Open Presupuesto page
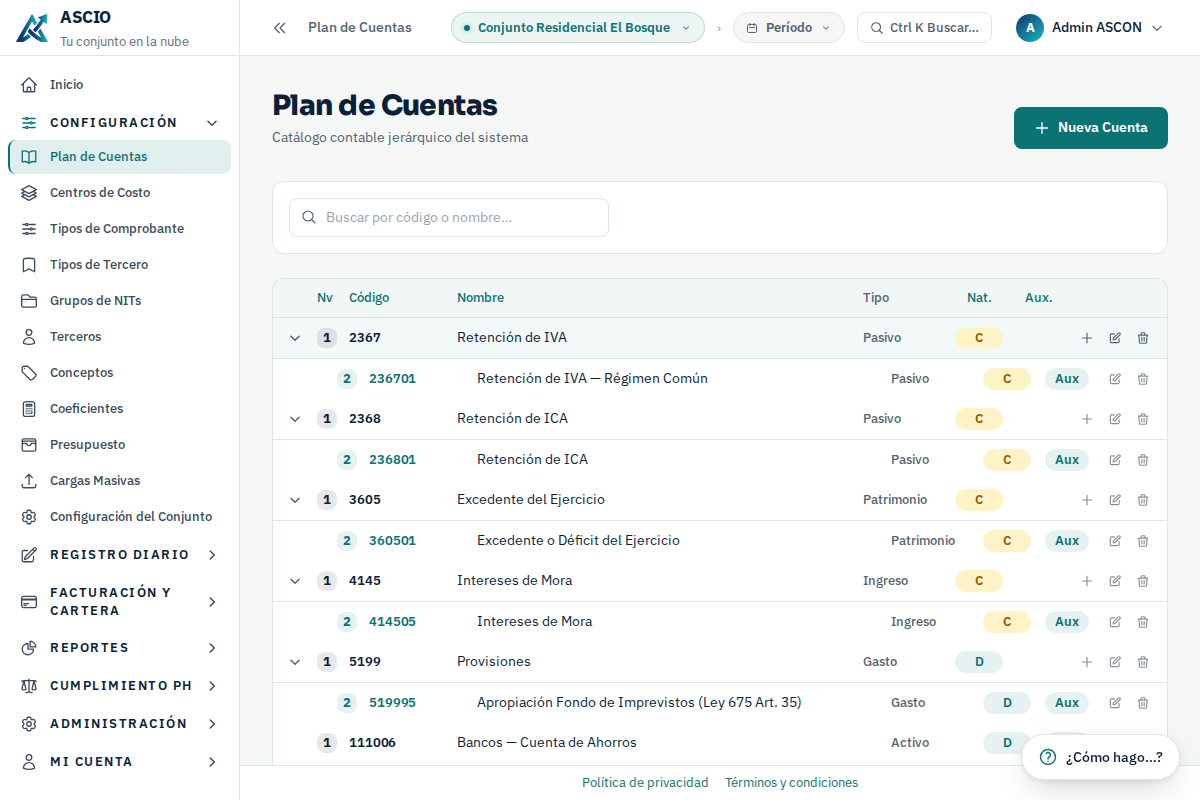Viewport: 1200px width, 800px height. pos(120,445)
